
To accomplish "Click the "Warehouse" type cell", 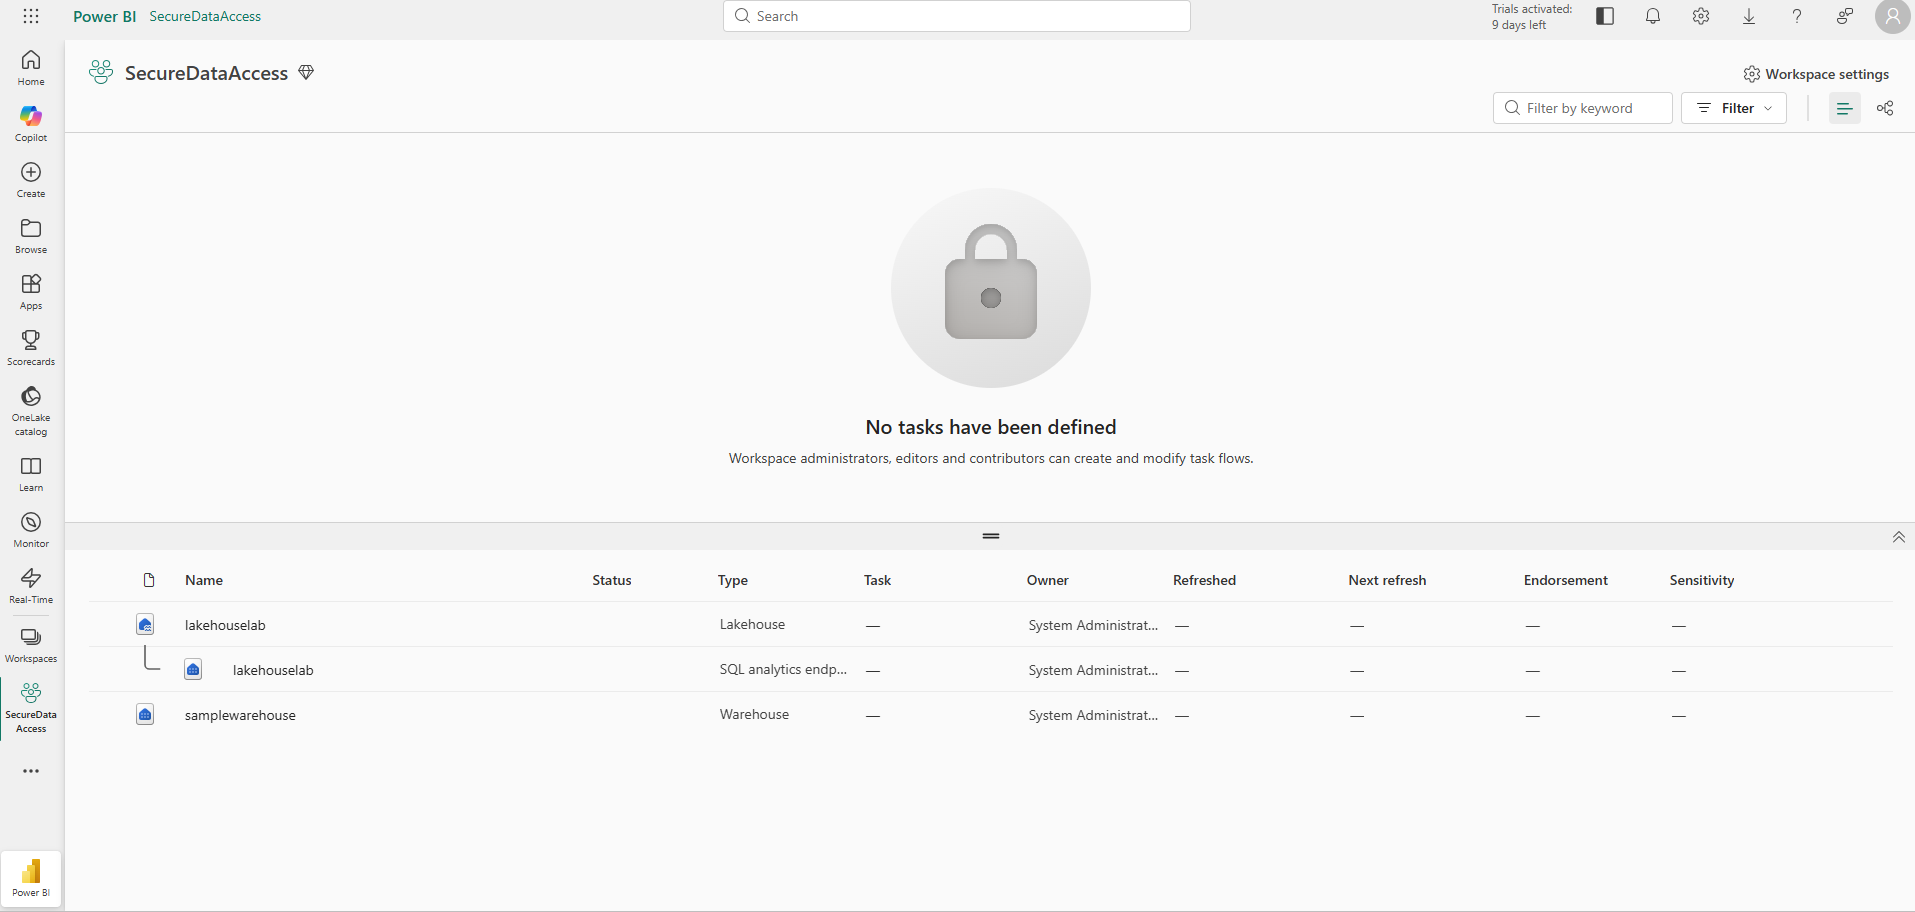I will [754, 714].
